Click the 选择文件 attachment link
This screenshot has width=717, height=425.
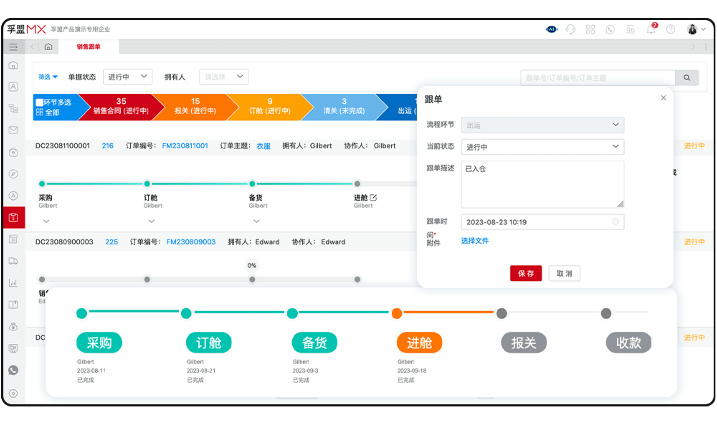475,241
